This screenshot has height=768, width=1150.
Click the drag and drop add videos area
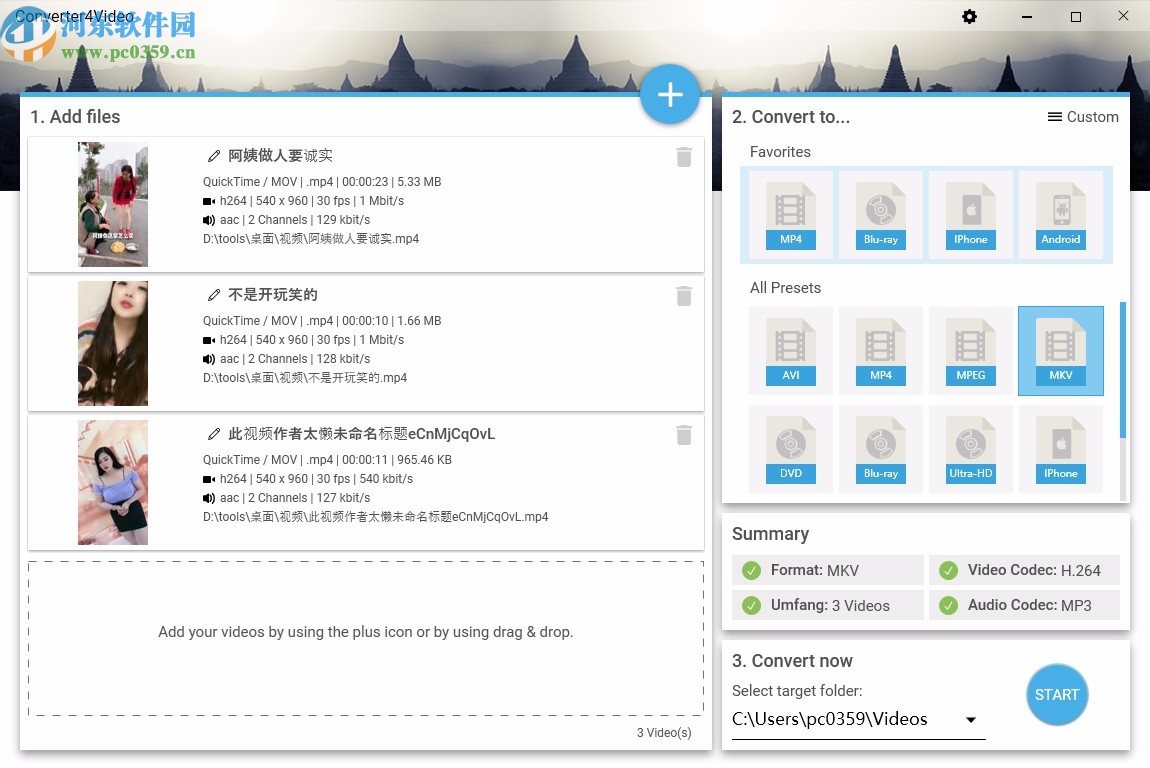pos(364,632)
